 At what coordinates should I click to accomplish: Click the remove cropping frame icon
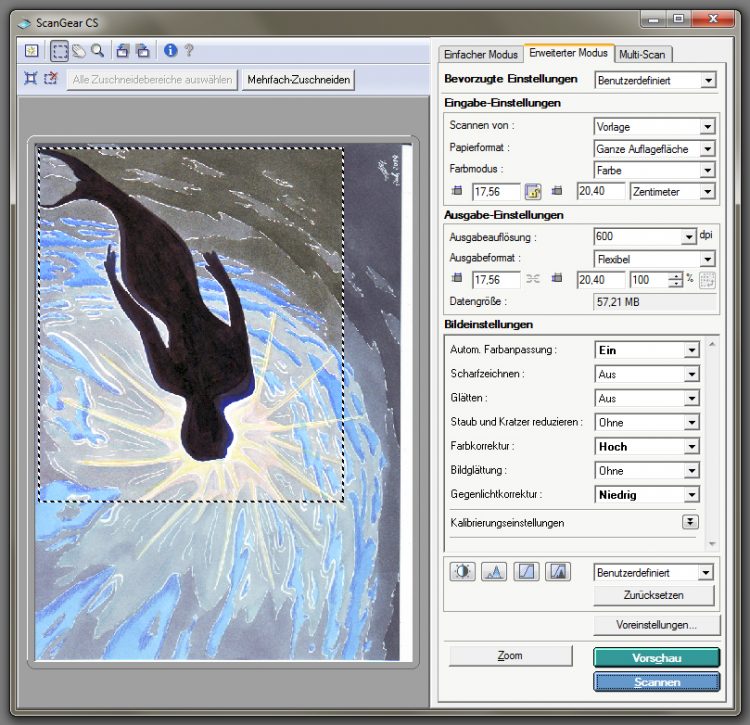pos(51,78)
